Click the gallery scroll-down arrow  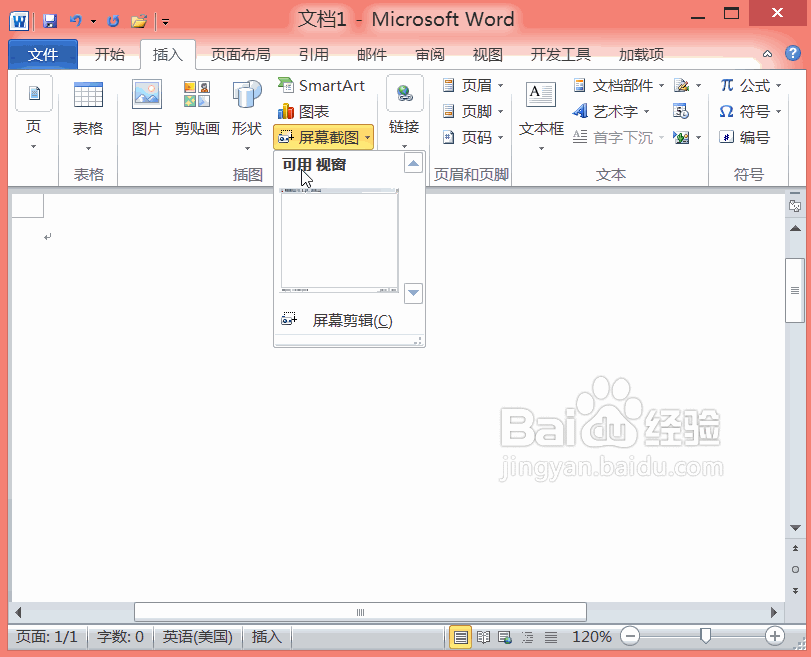[413, 293]
